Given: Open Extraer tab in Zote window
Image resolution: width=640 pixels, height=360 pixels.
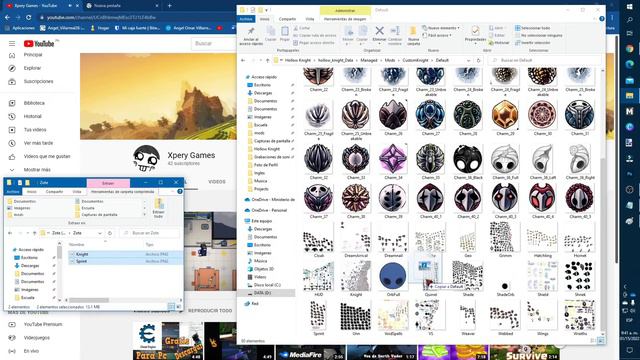Looking at the screenshot, I should pyautogui.click(x=108, y=183).
